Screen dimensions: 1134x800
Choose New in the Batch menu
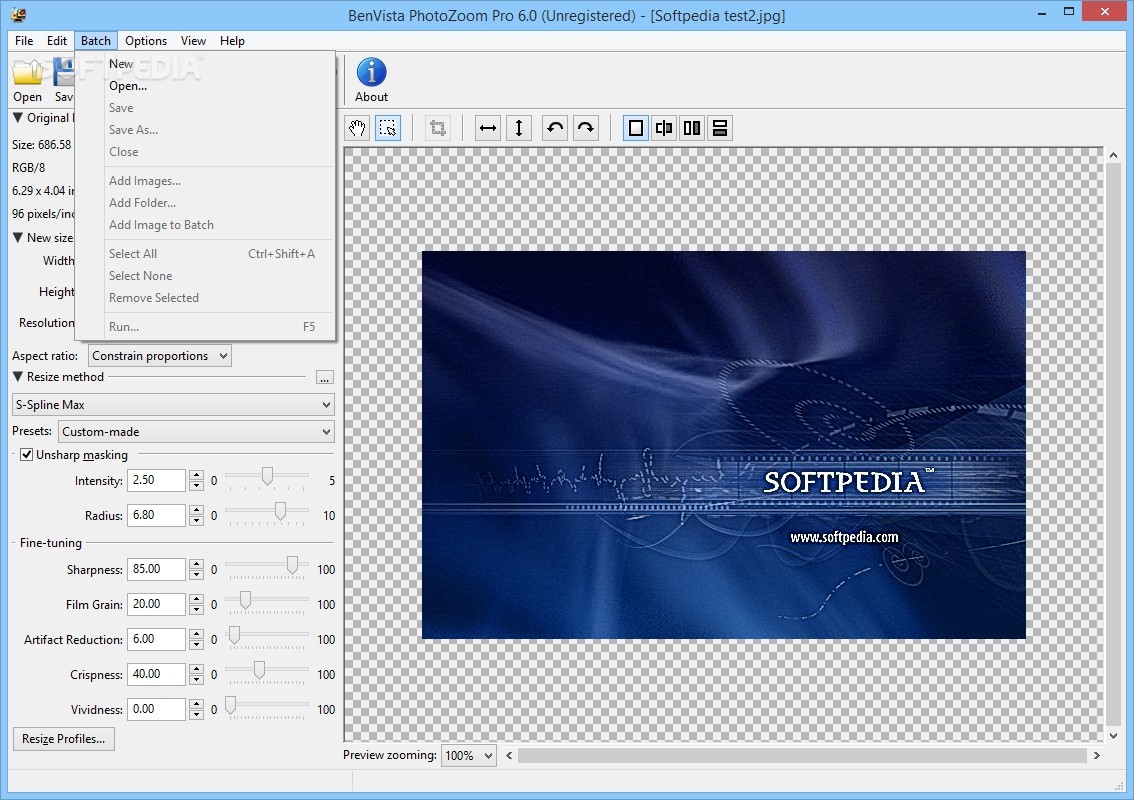point(205,64)
